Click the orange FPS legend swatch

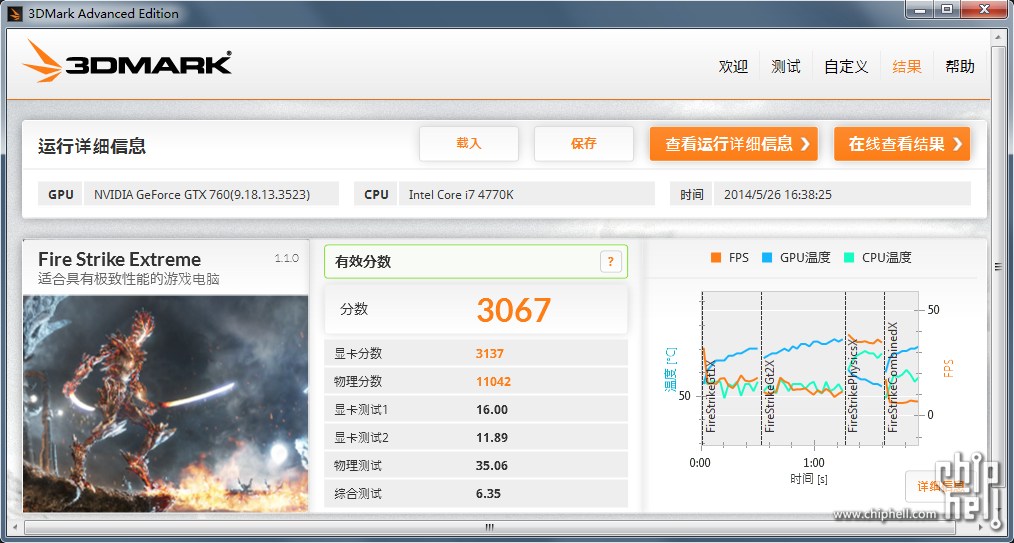[x=716, y=257]
